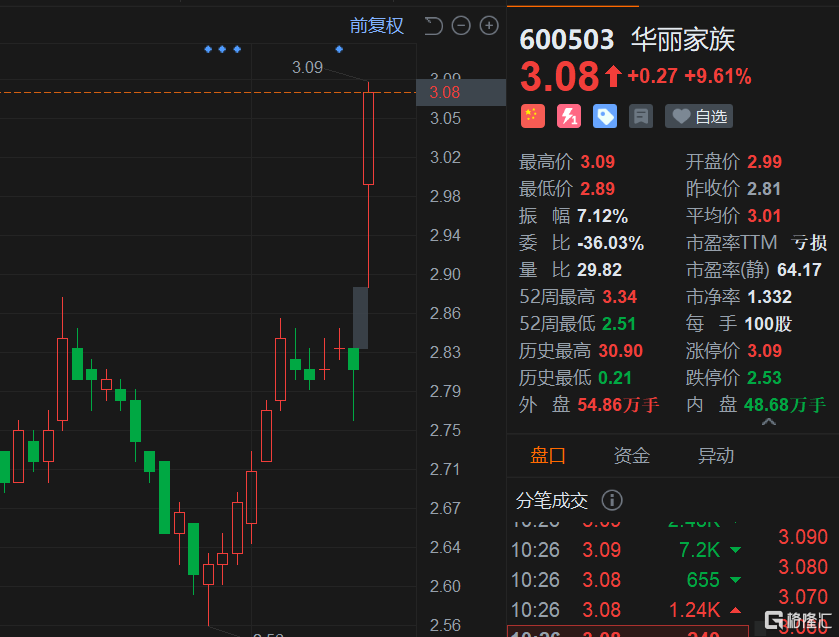
Task: Collapse the quote details with chevron
Action: tap(769, 422)
